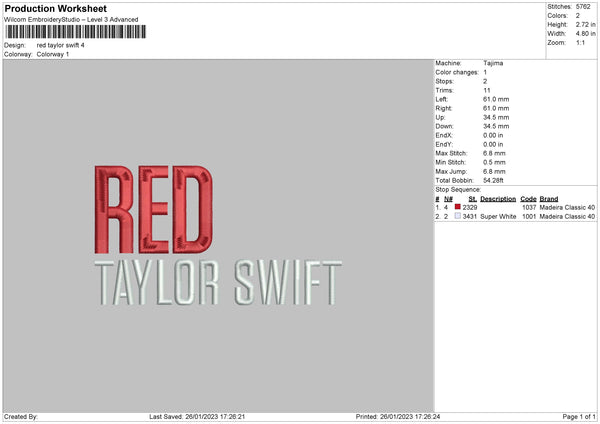The image size is (600, 424).
Task: Click the Trims value 11
Action: [487, 91]
